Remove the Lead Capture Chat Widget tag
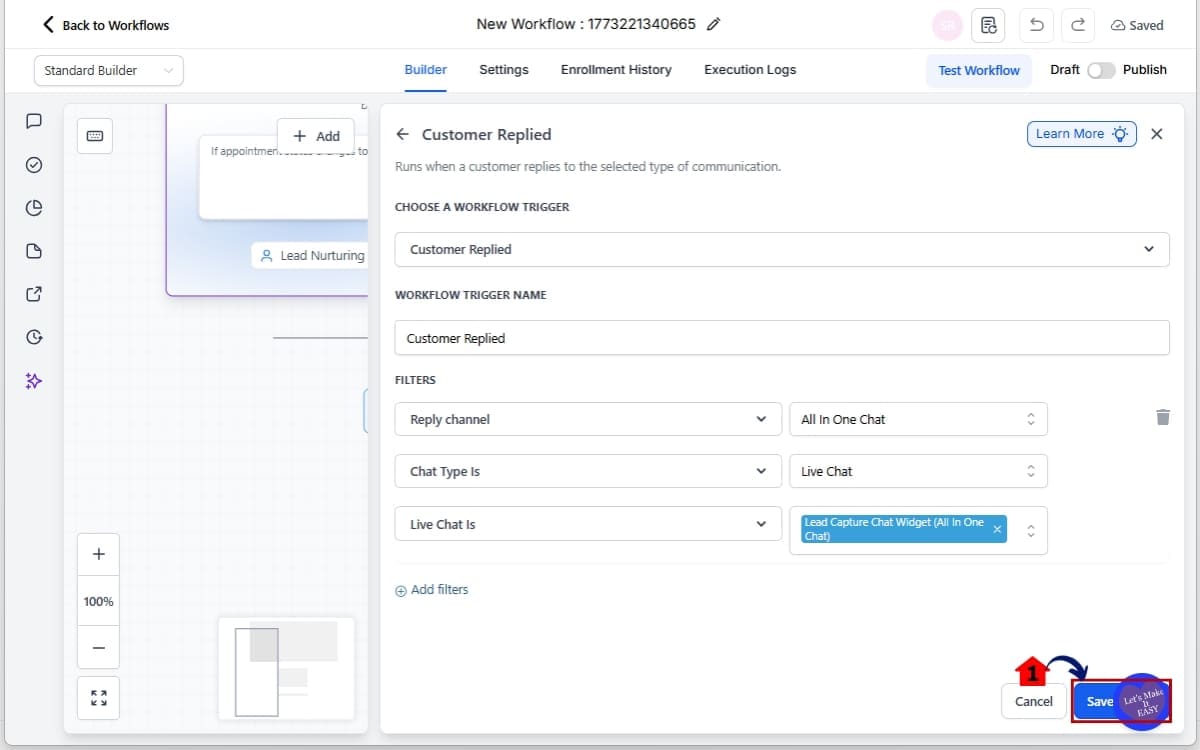 click(997, 530)
